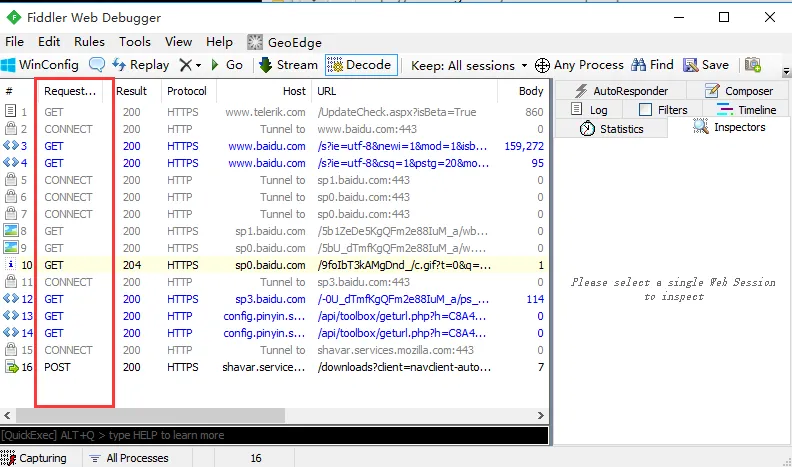
Task: Switch to the Timeline tab
Action: (x=746, y=110)
